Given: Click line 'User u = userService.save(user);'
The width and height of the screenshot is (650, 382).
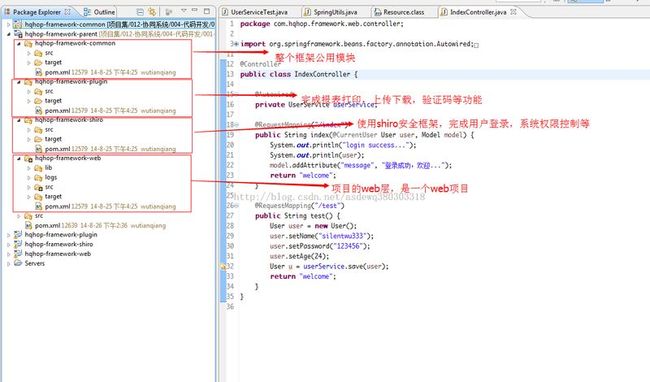Looking at the screenshot, I should click(329, 266).
